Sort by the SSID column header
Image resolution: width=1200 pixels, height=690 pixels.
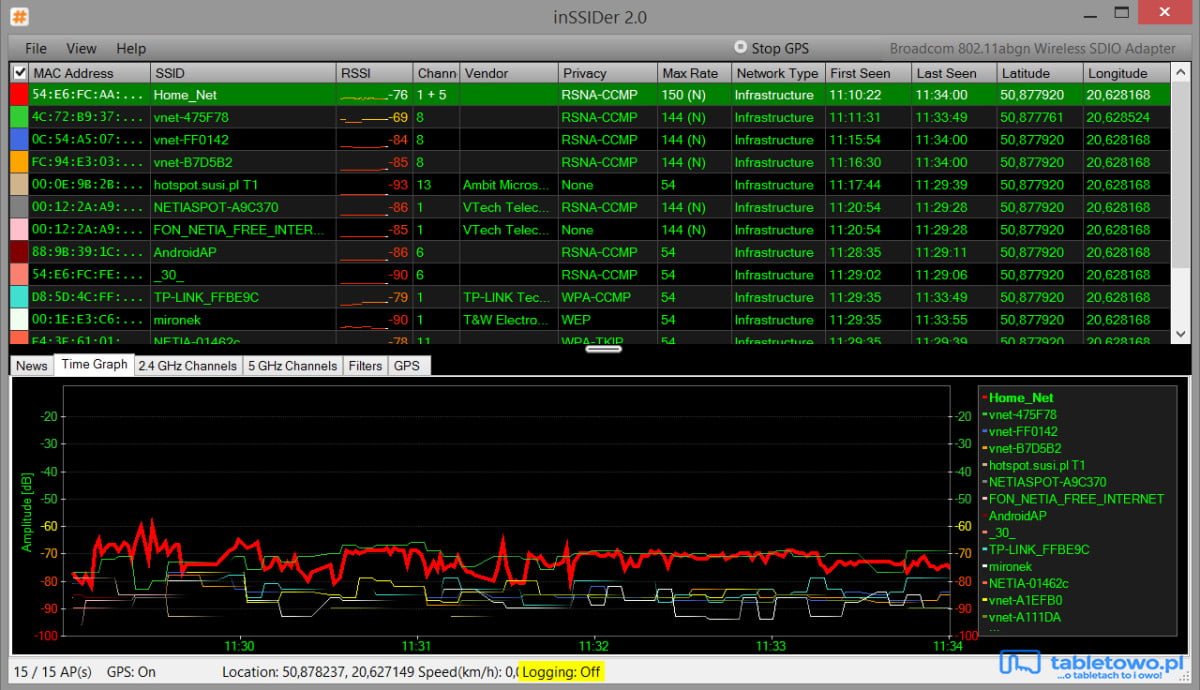point(243,73)
